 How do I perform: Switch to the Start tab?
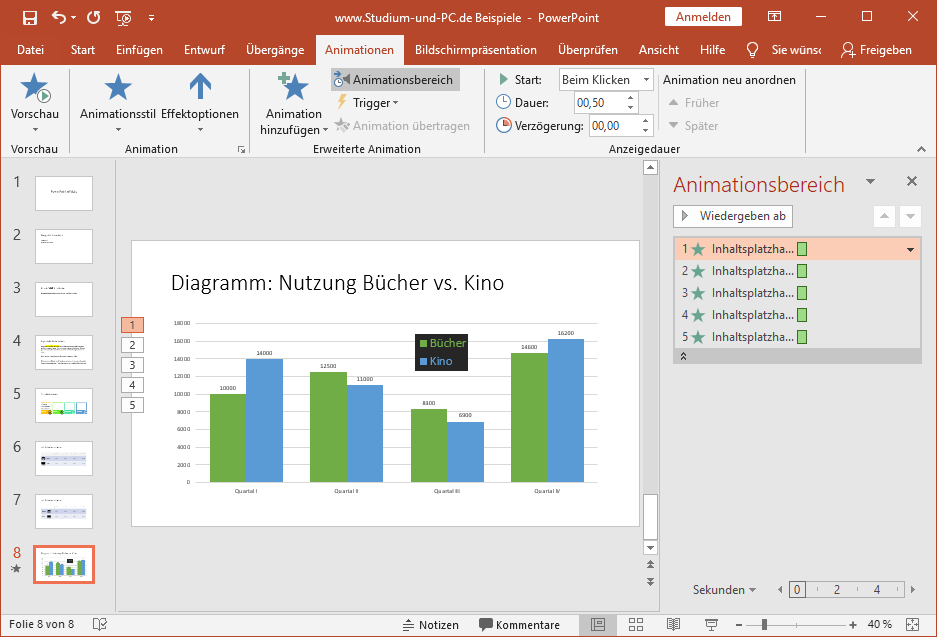82,50
